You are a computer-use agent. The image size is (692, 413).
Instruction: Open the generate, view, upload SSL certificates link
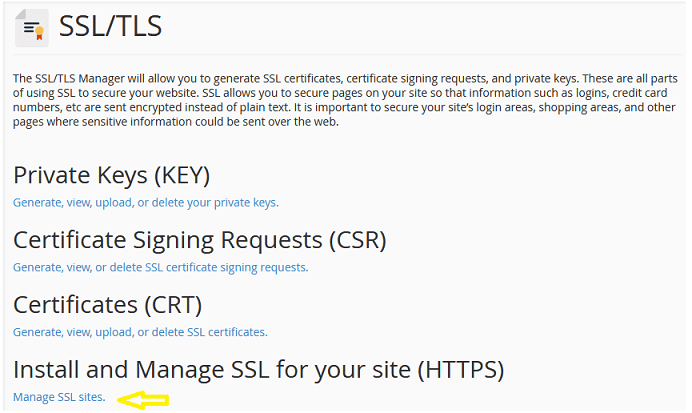coord(140,332)
